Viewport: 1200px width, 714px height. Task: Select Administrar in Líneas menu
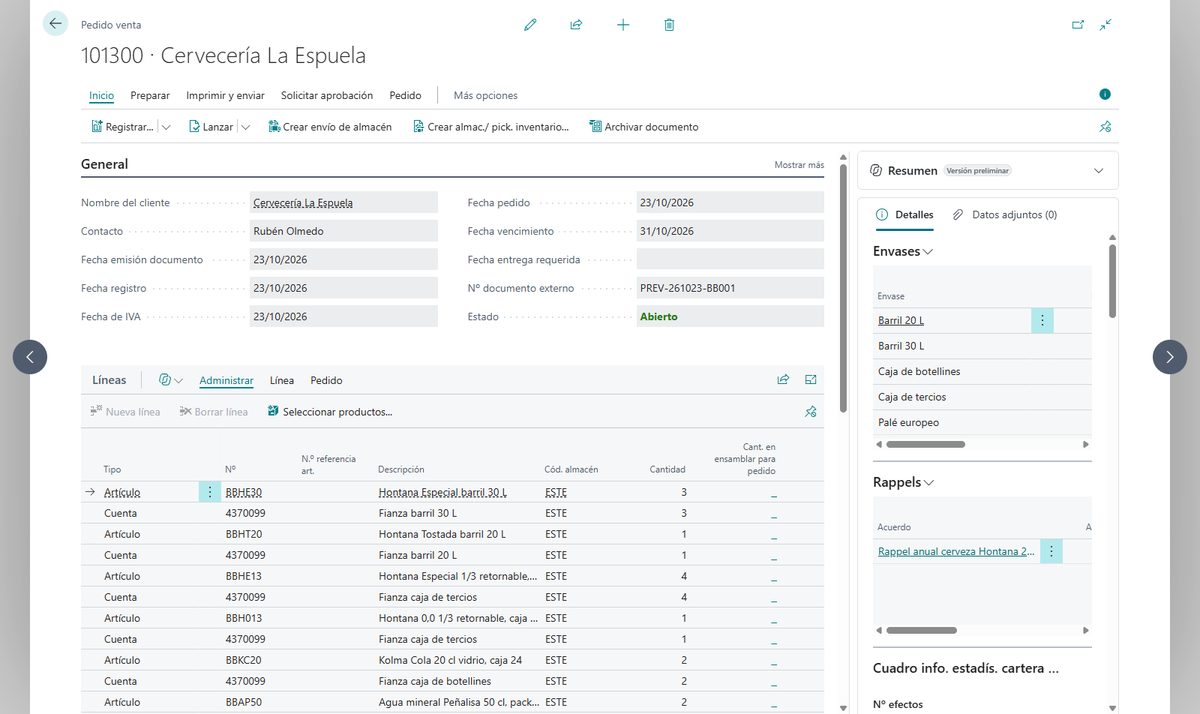tap(226, 380)
